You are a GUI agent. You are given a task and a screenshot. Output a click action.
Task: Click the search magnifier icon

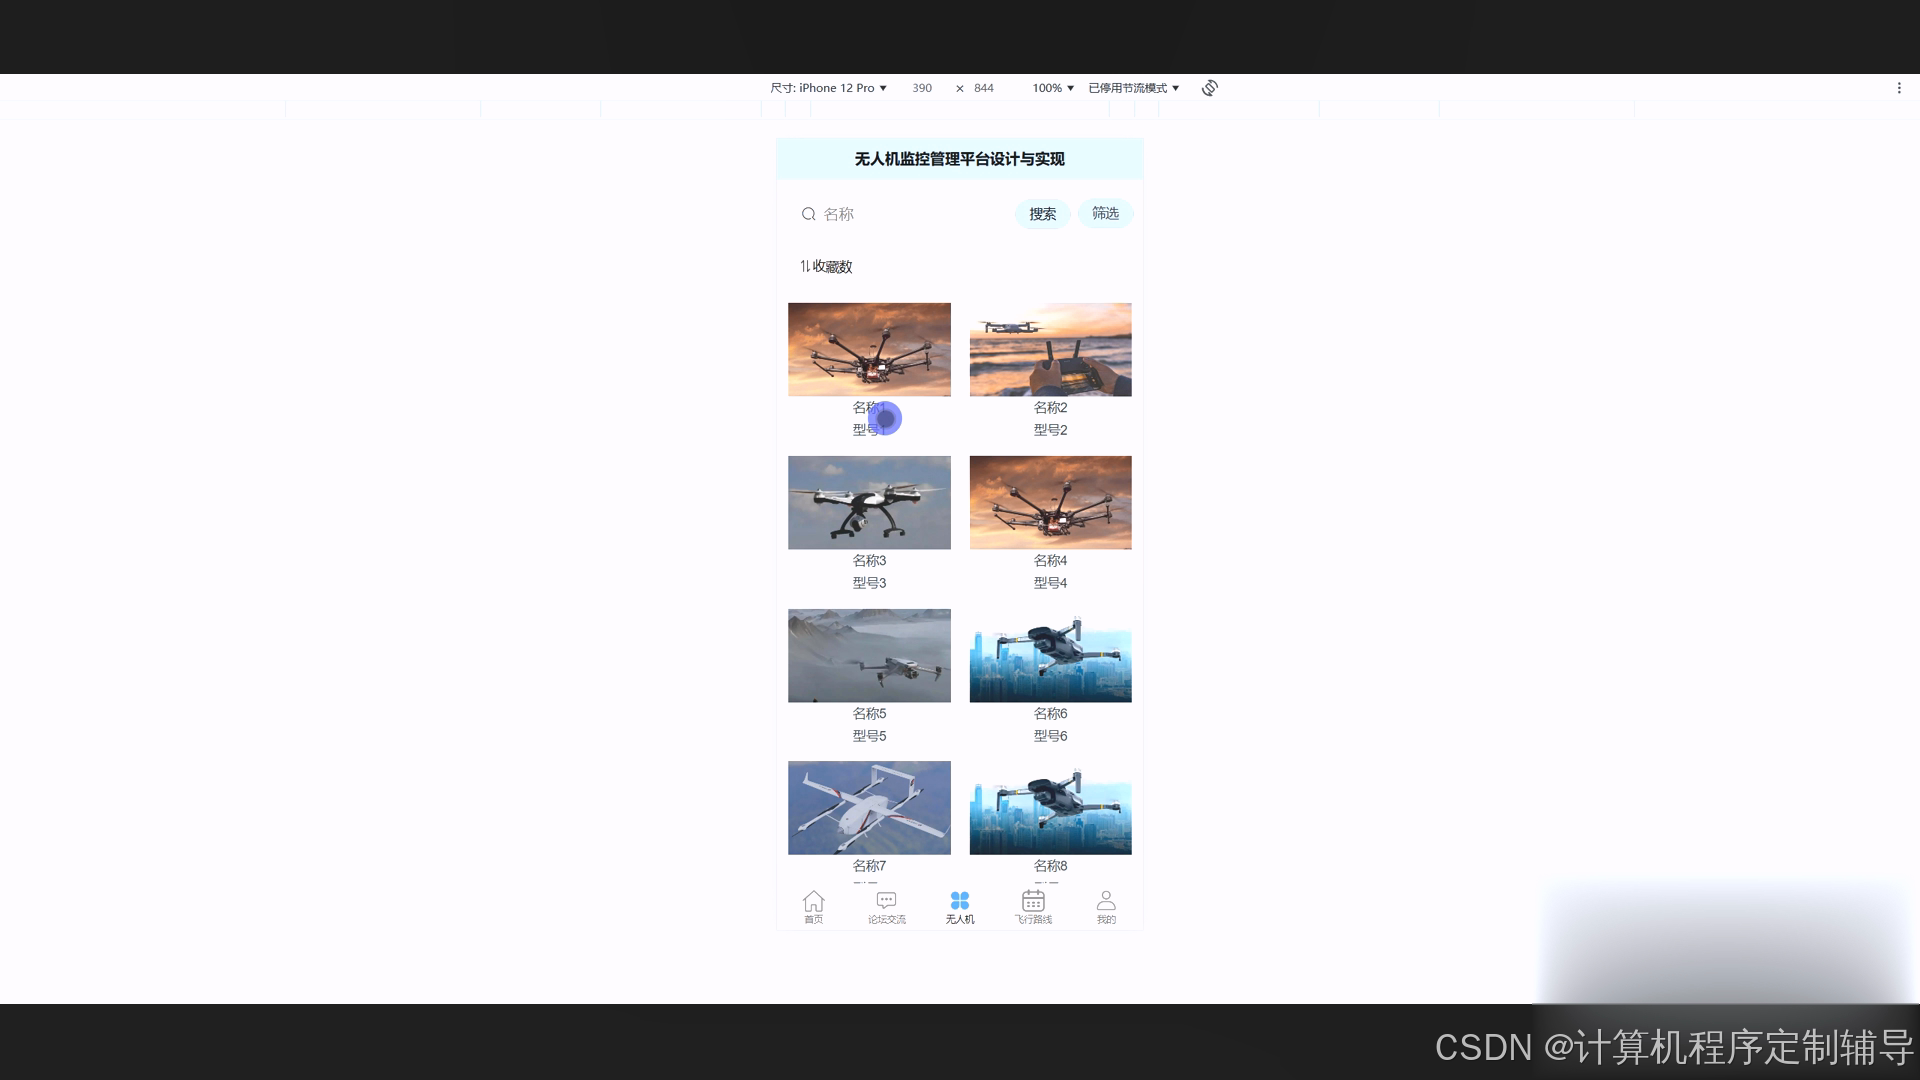pyautogui.click(x=808, y=214)
